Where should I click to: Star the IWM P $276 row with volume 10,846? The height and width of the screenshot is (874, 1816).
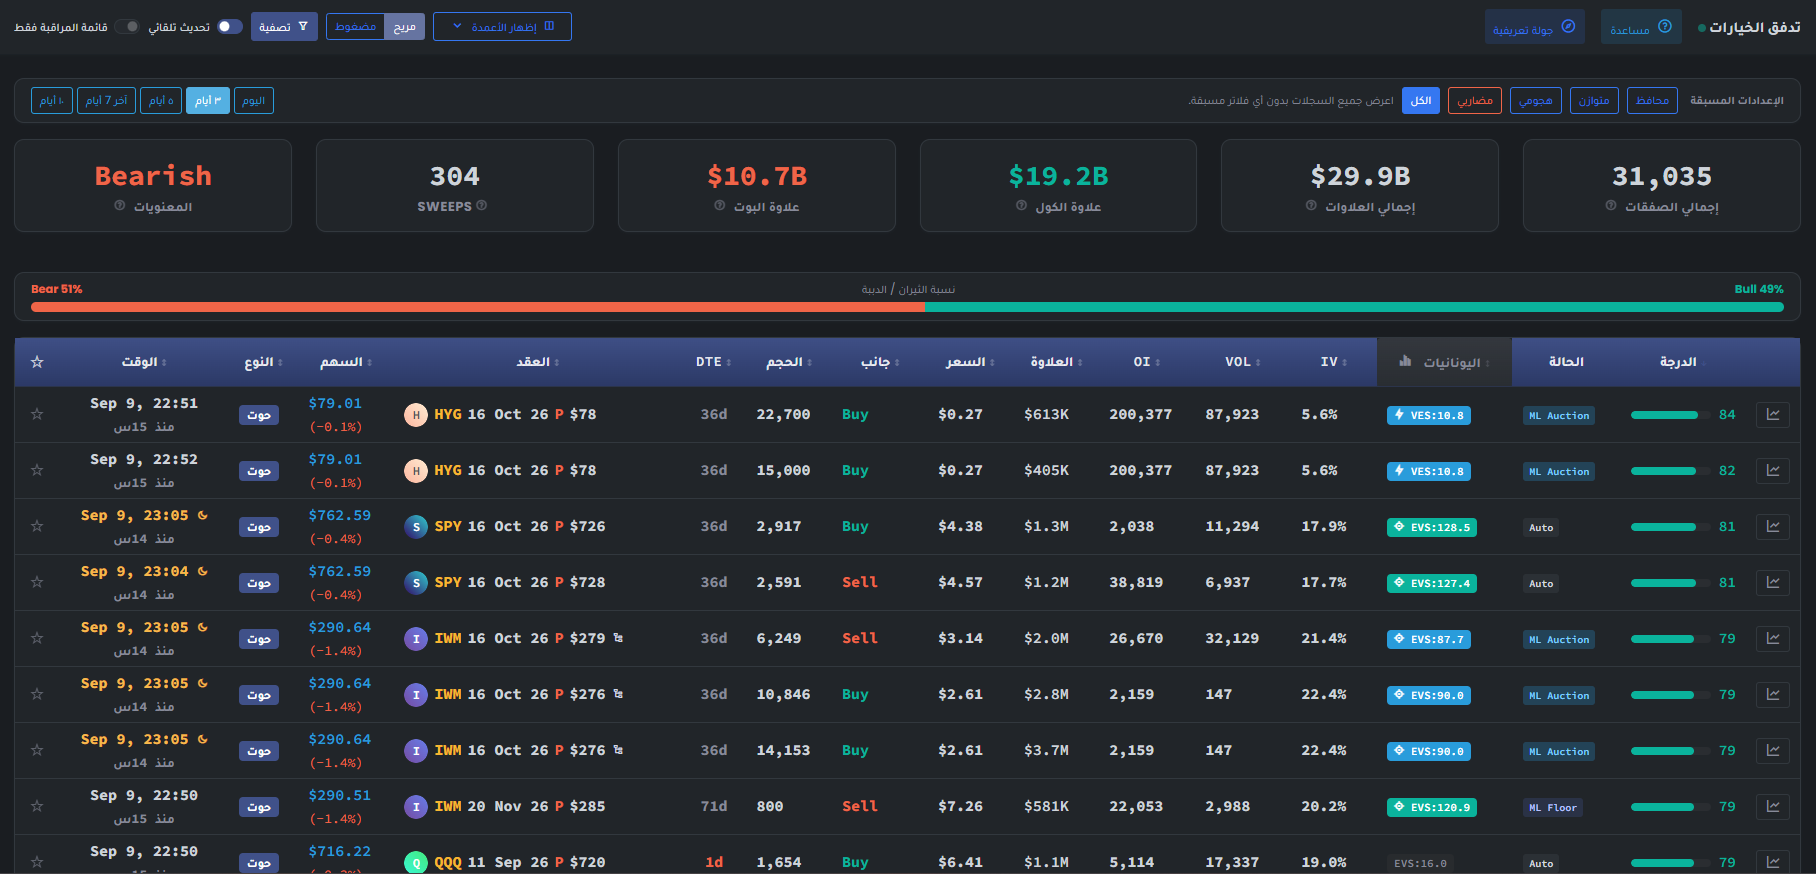37,694
